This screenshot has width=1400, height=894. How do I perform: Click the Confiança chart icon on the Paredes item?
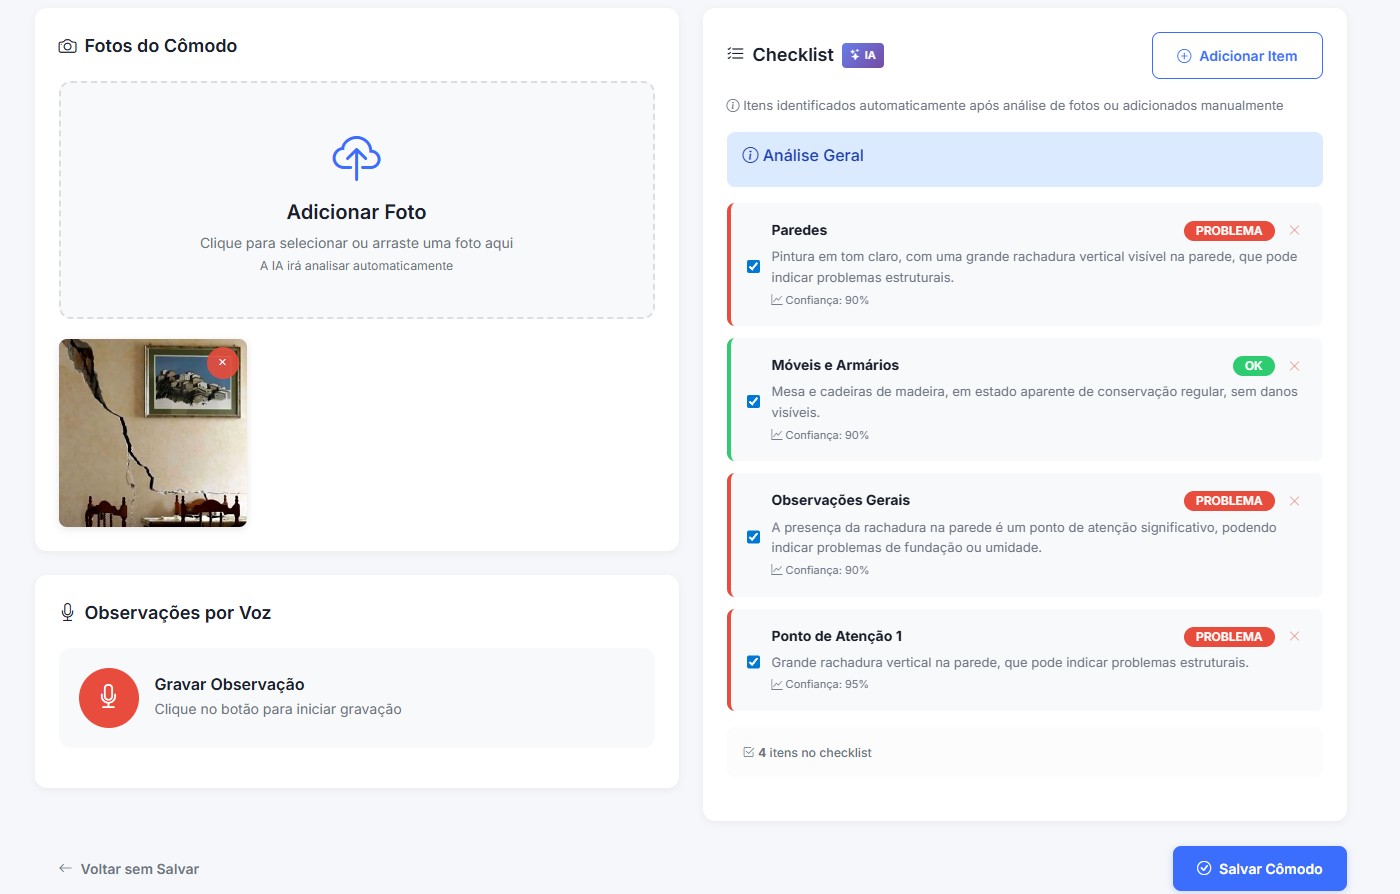point(778,300)
